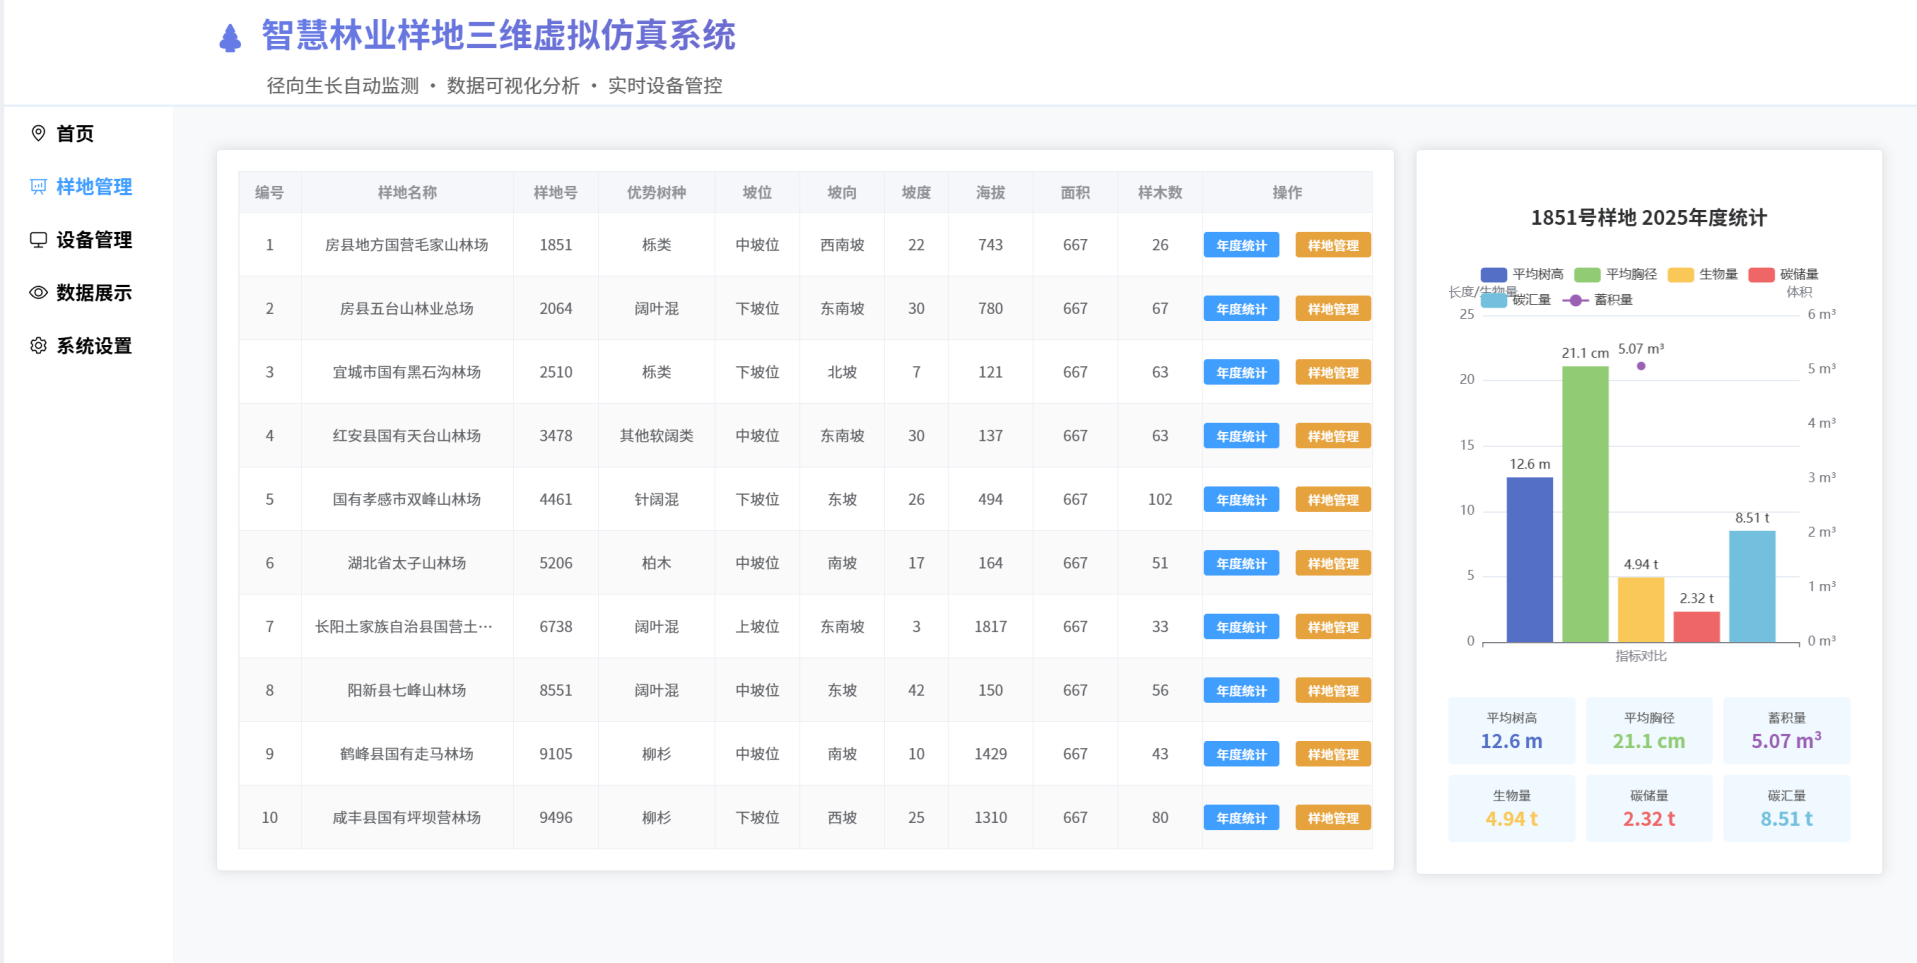This screenshot has height=963, width=1917.
Task: Click the 海拔 column header
Action: pos(990,192)
